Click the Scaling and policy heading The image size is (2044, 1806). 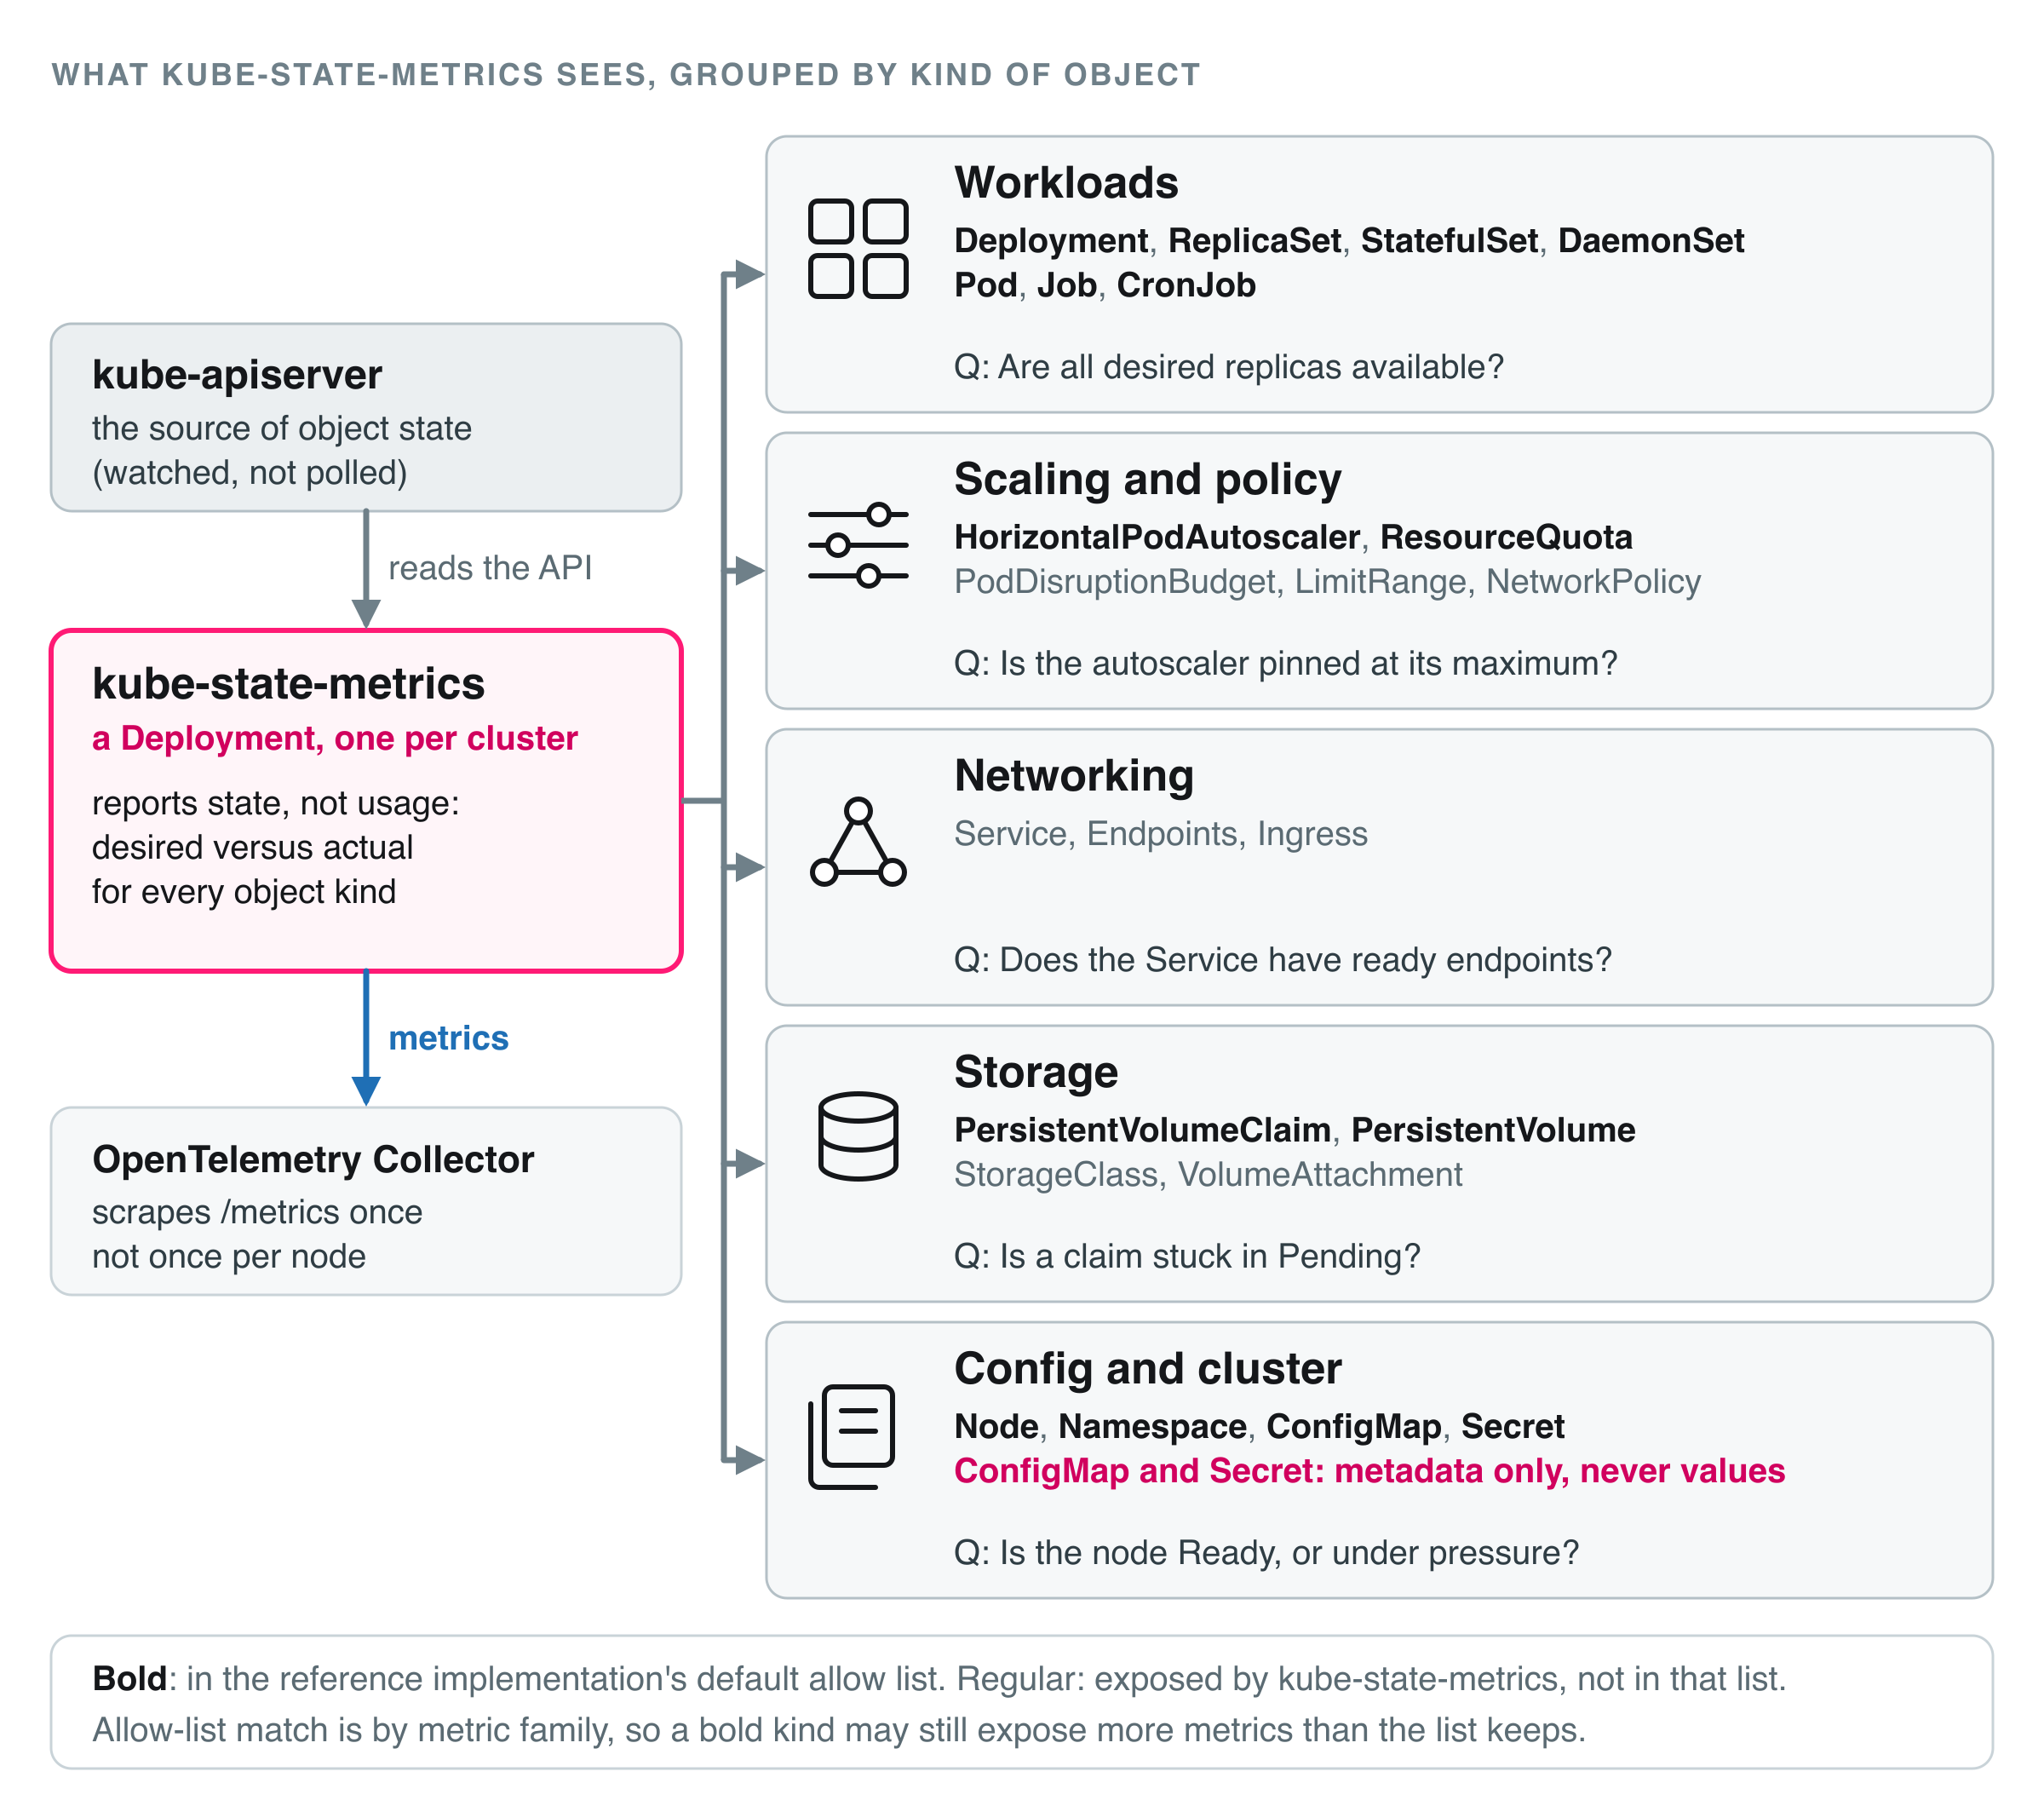tap(1147, 479)
